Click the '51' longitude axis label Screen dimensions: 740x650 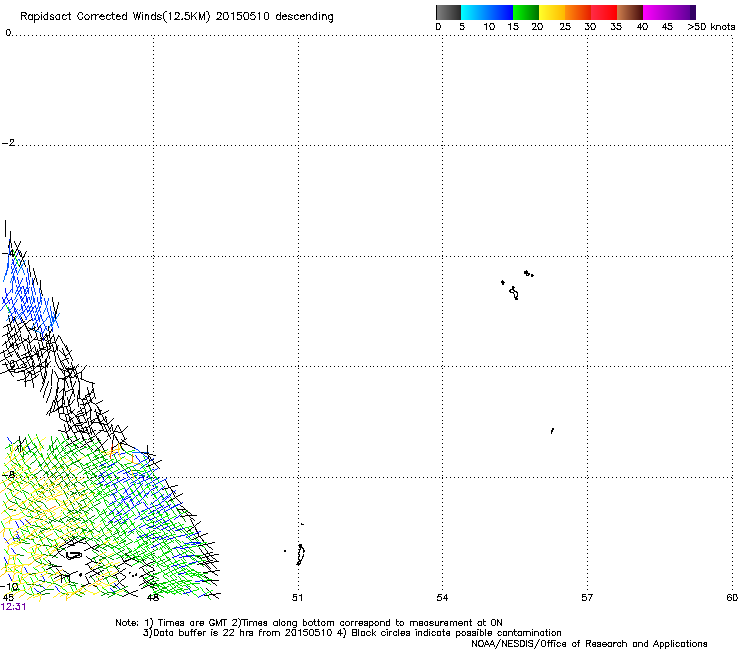click(297, 598)
